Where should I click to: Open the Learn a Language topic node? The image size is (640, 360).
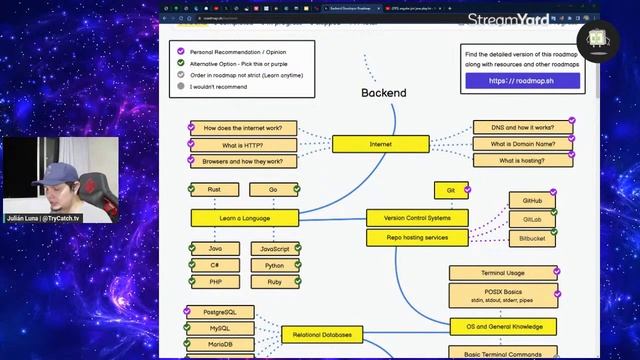[245, 218]
